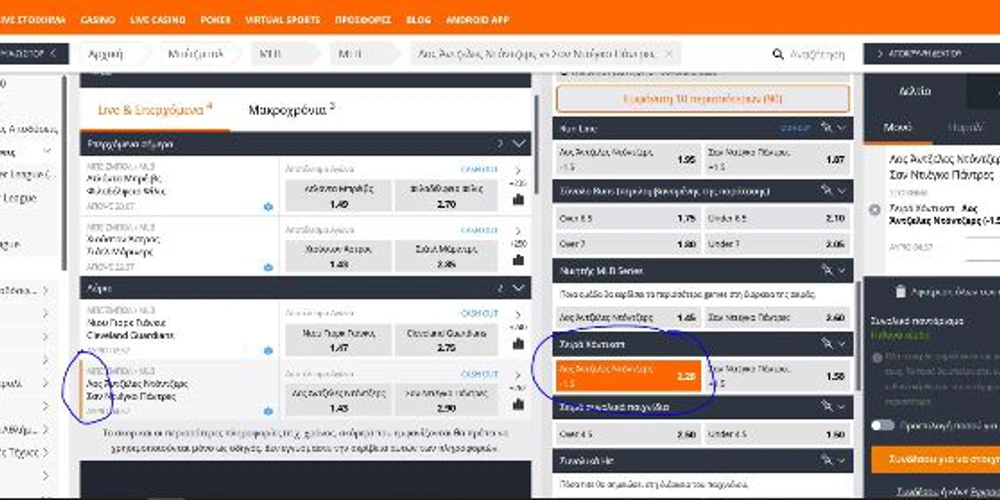
Task: Collapse Σειρά συνολικά παιχνίδια market chevron
Action: point(842,406)
